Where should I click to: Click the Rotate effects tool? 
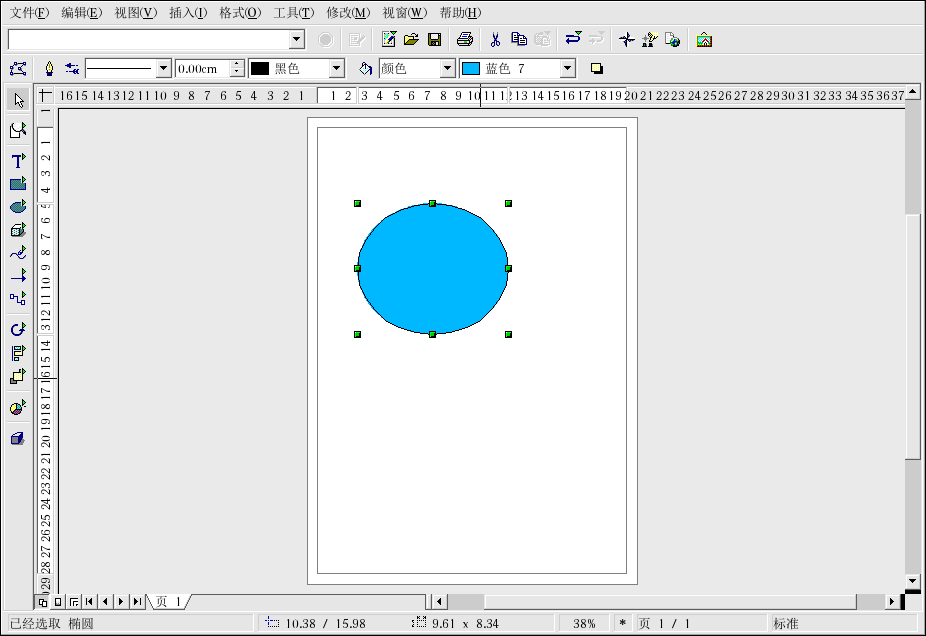coord(17,329)
